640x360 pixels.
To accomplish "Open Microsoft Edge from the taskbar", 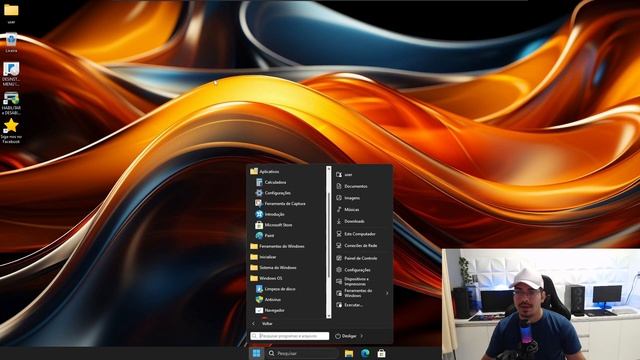I will pyautogui.click(x=365, y=353).
